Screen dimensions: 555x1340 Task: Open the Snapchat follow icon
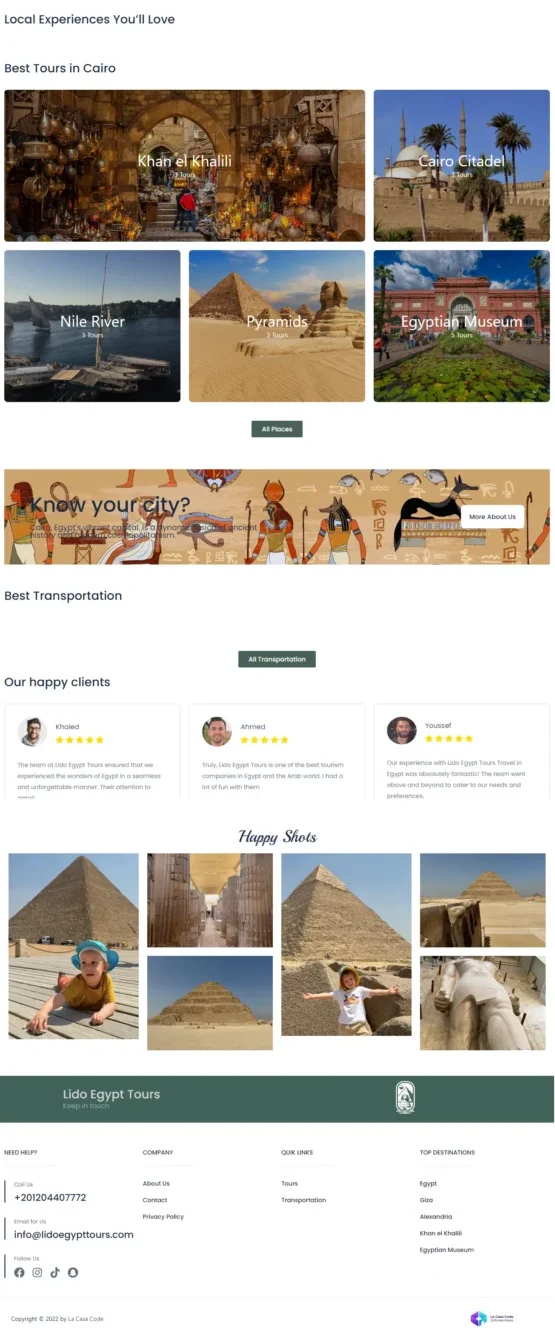[x=73, y=1273]
